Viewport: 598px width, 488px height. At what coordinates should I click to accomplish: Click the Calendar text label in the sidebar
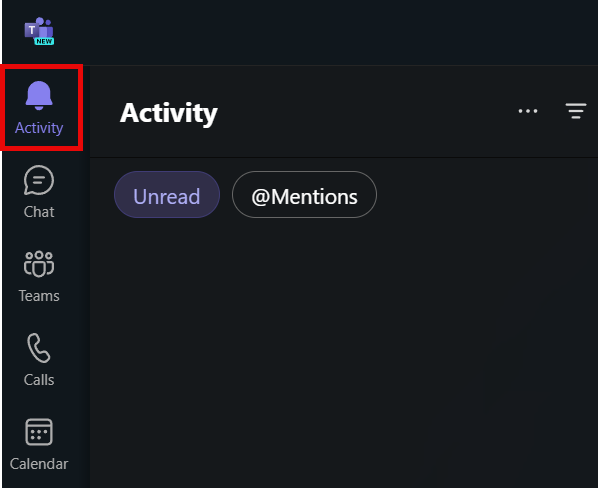[39, 464]
